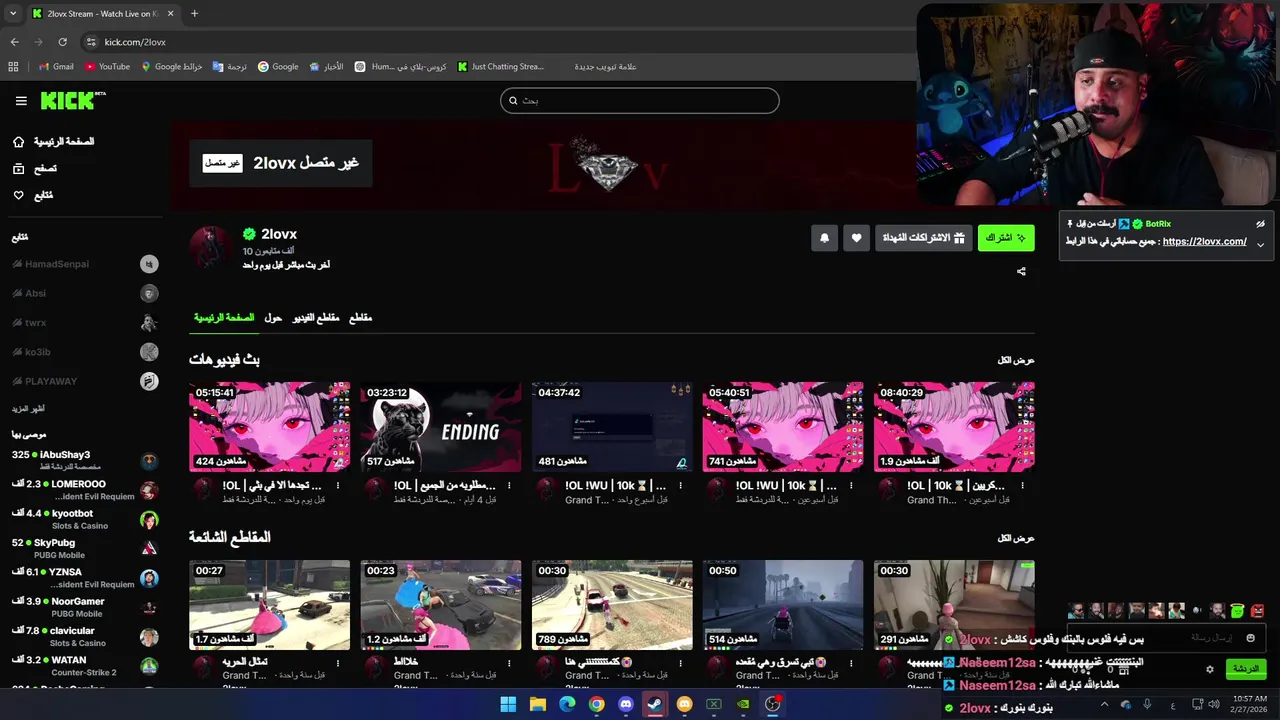
Task: Open the emoji picker in the chat input
Action: click(x=1250, y=638)
